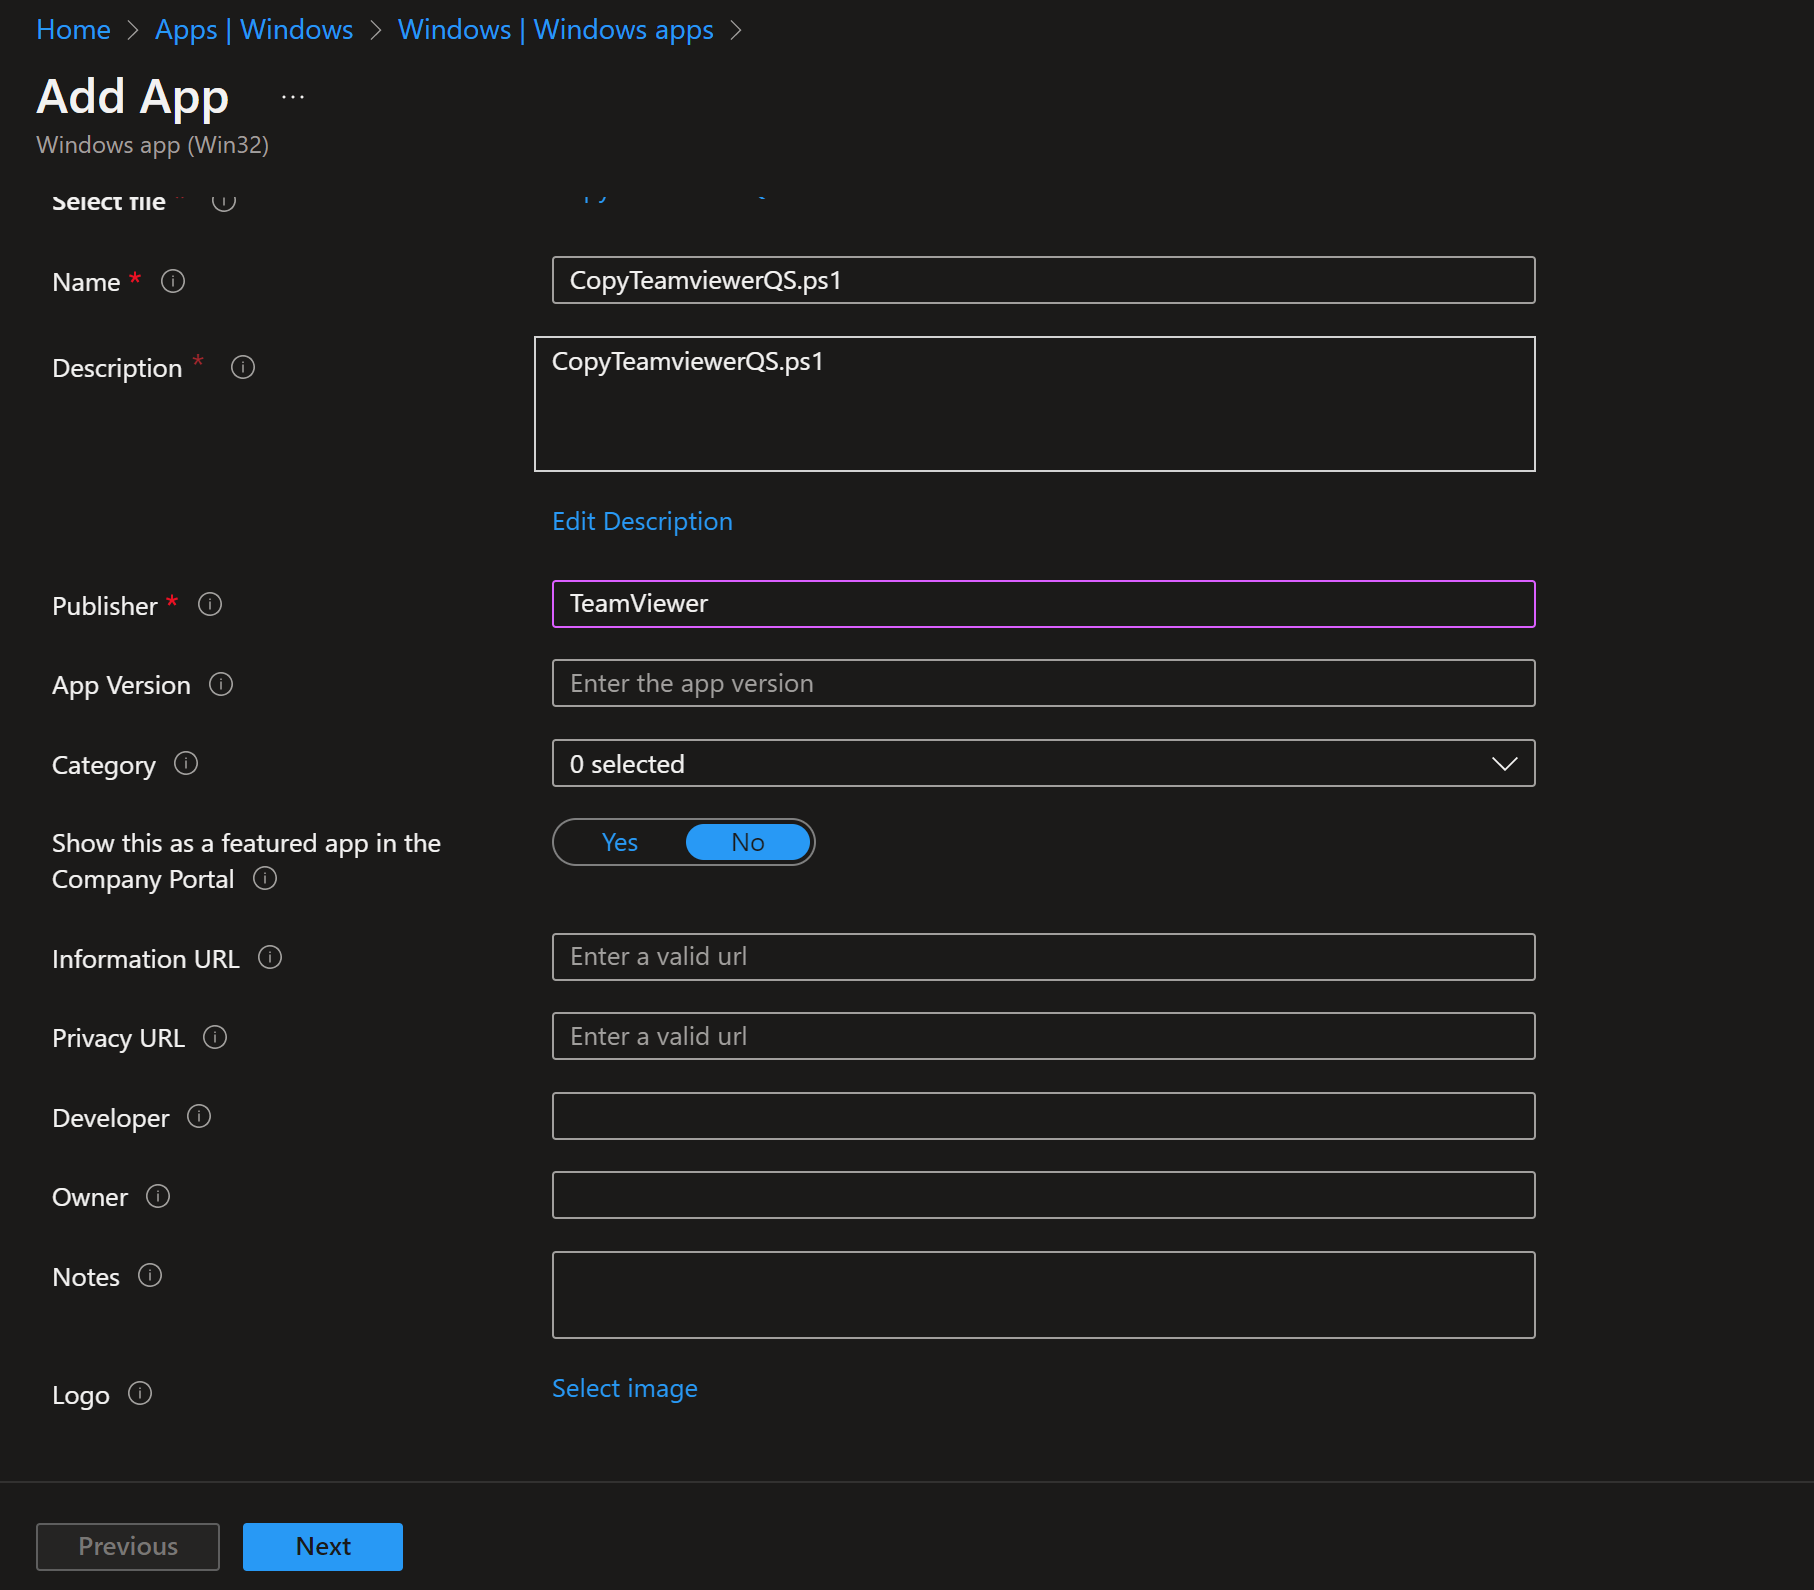Open the info tooltip beside Name
The width and height of the screenshot is (1814, 1590).
[x=173, y=281]
